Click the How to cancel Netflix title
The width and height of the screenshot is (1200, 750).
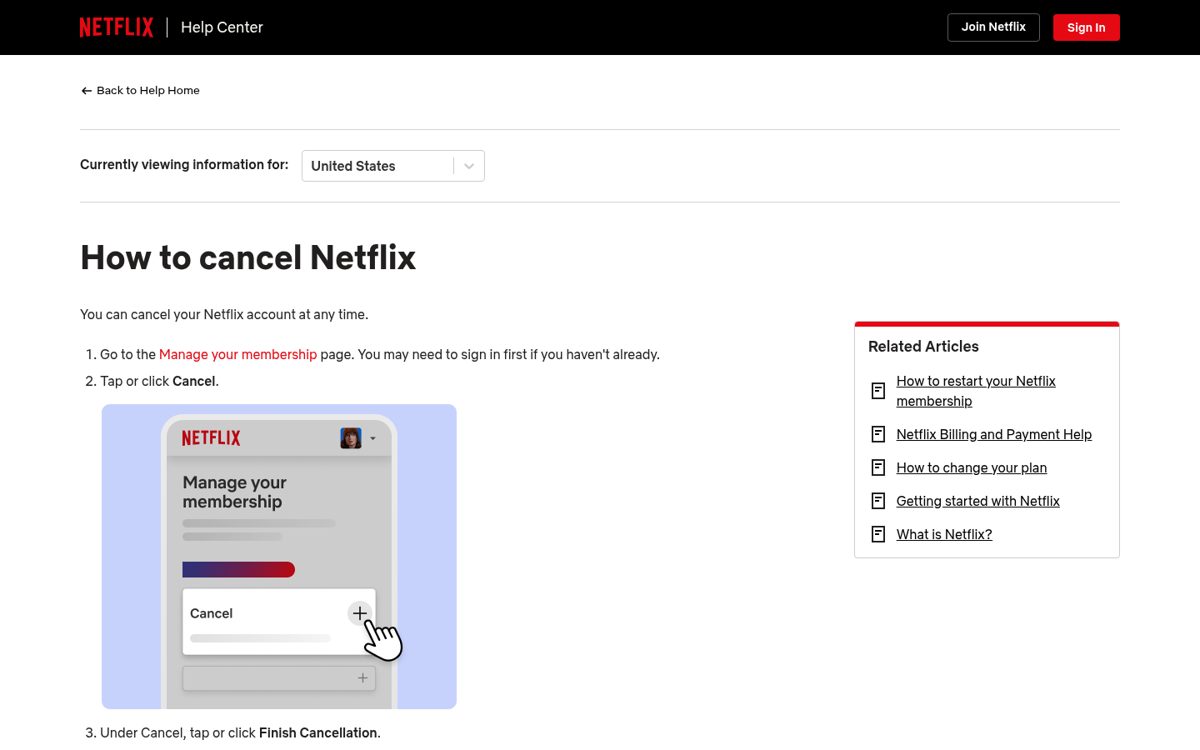(248, 257)
